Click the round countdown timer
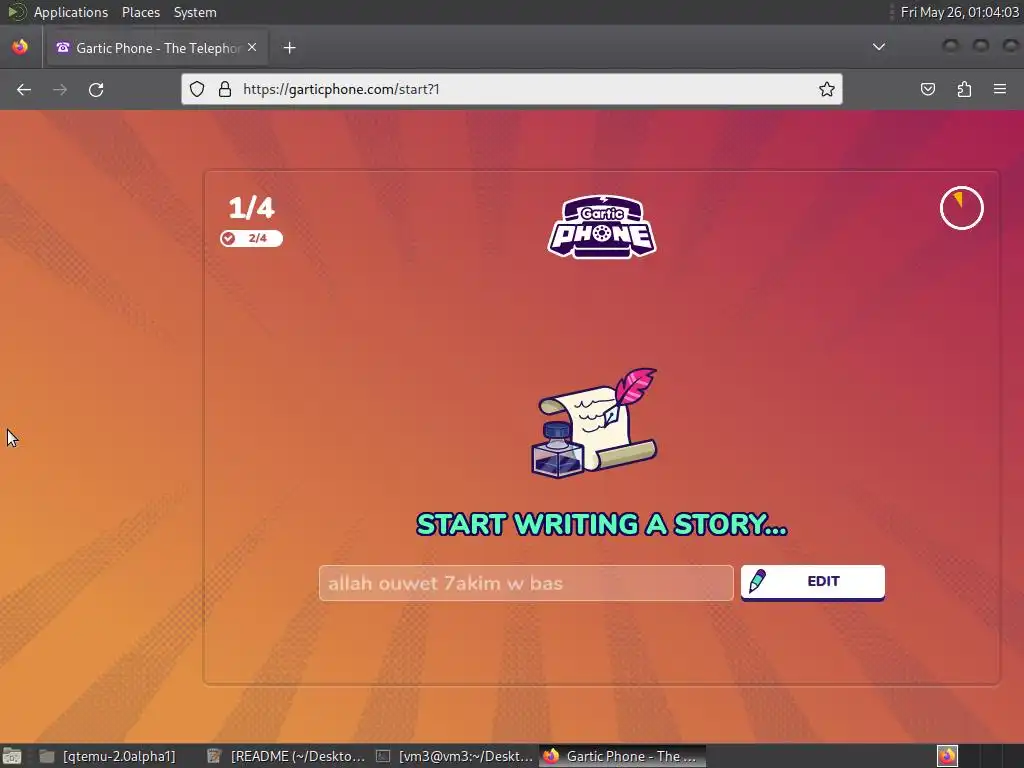Screen dimensions: 1024x768 coord(961,208)
